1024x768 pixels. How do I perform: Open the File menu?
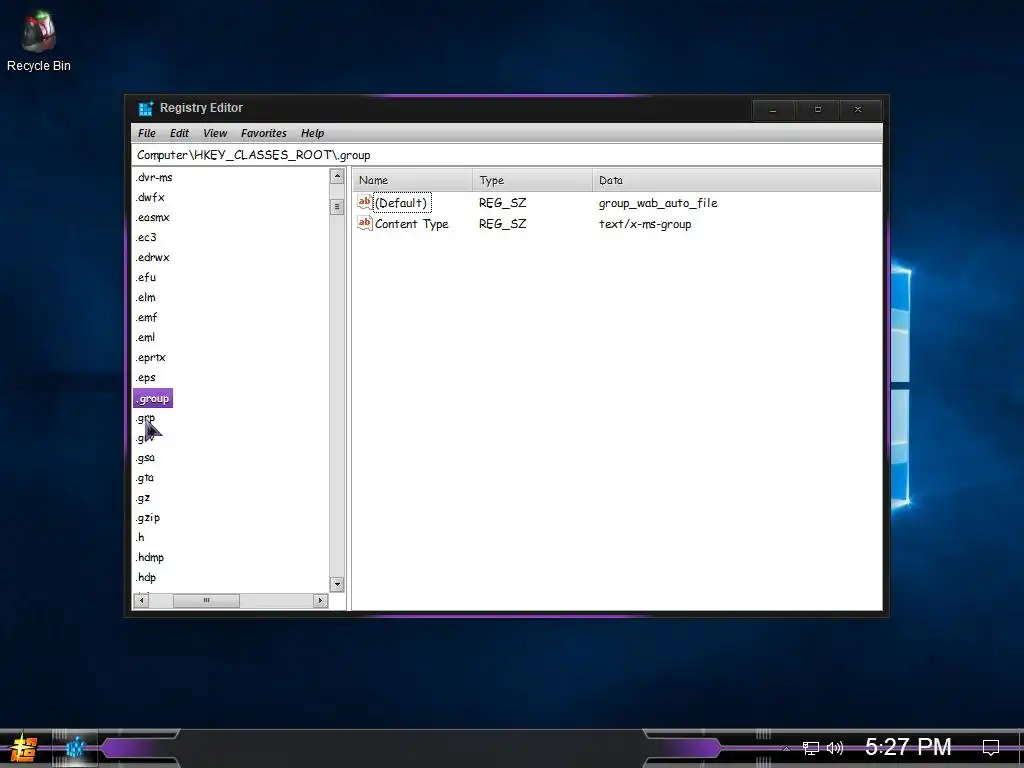pyautogui.click(x=146, y=133)
